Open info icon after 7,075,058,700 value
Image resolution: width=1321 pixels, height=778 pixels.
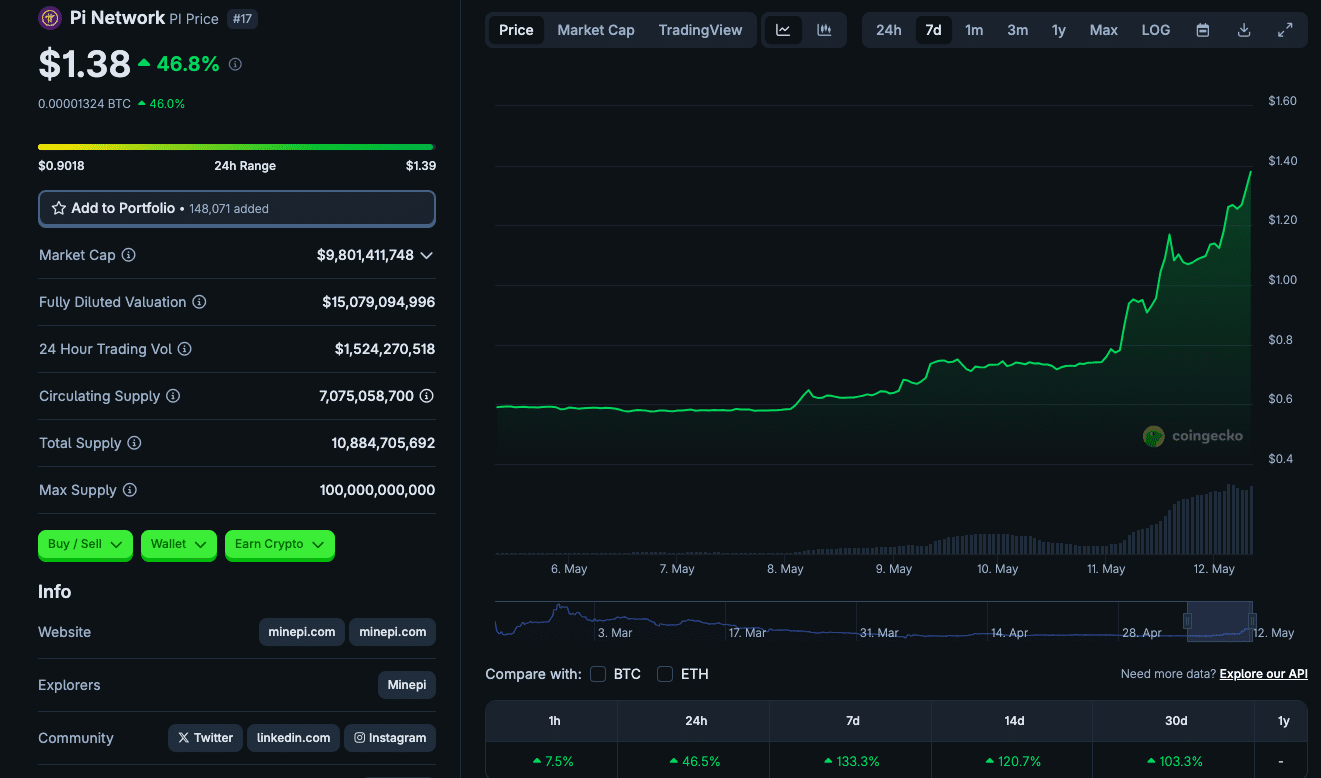click(427, 396)
